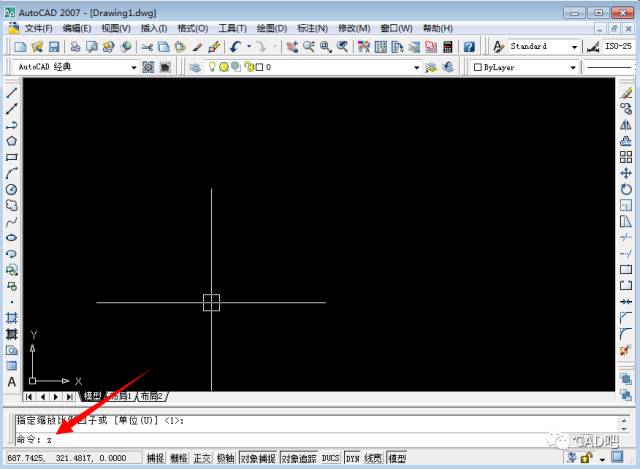Screen dimensions: 640x469
Task: Enable 对象捕捉 object snap
Action: 257,459
